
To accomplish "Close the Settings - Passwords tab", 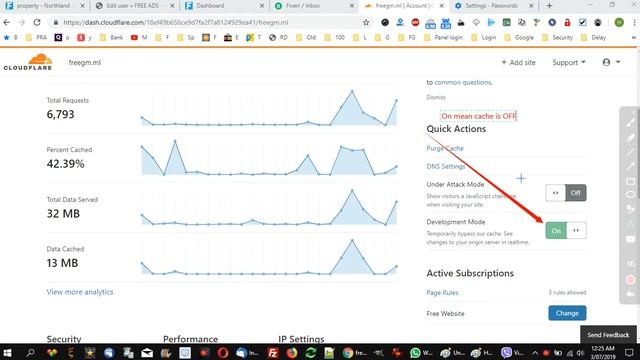I will tap(531, 6).
